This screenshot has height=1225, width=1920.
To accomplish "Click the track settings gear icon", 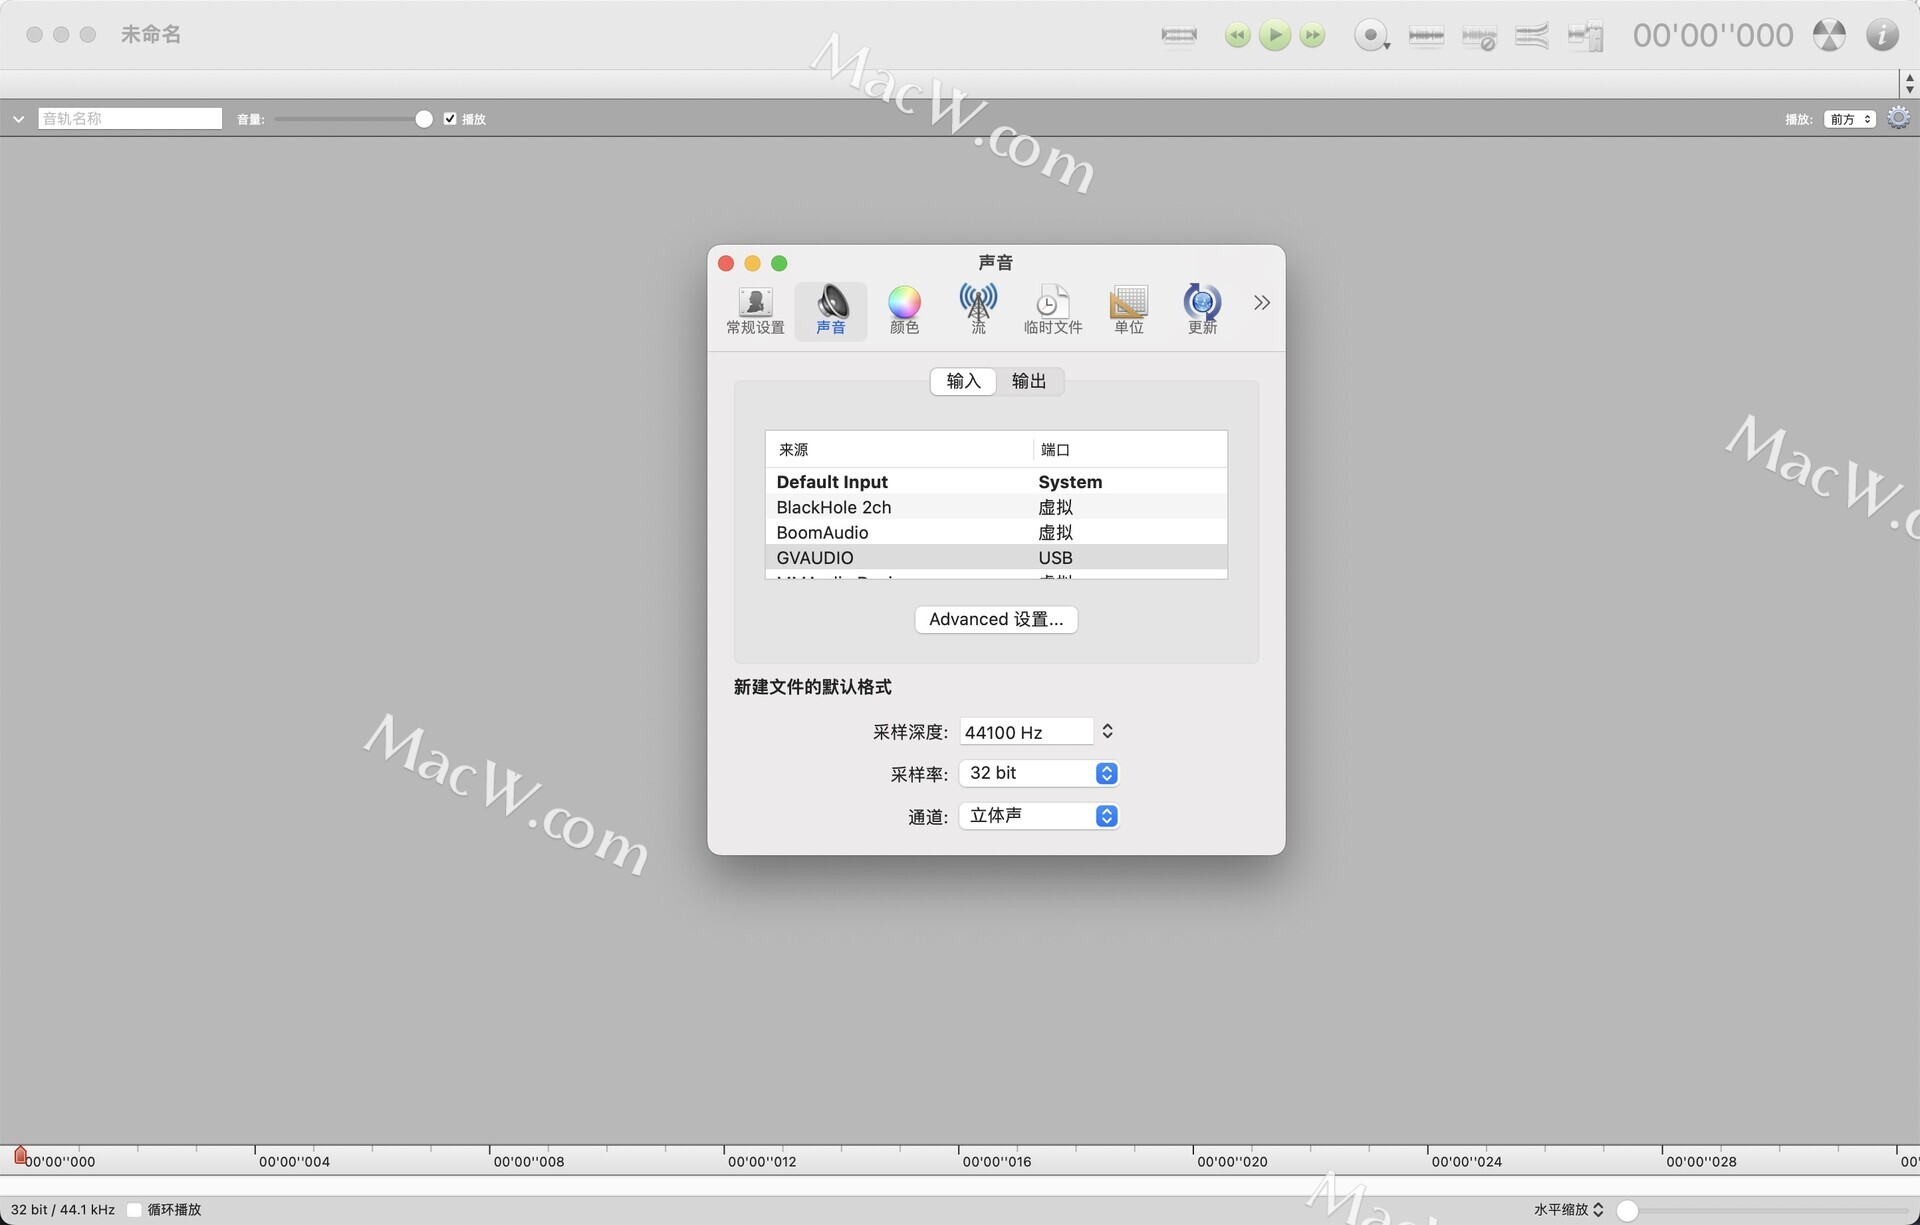I will click(x=1897, y=118).
